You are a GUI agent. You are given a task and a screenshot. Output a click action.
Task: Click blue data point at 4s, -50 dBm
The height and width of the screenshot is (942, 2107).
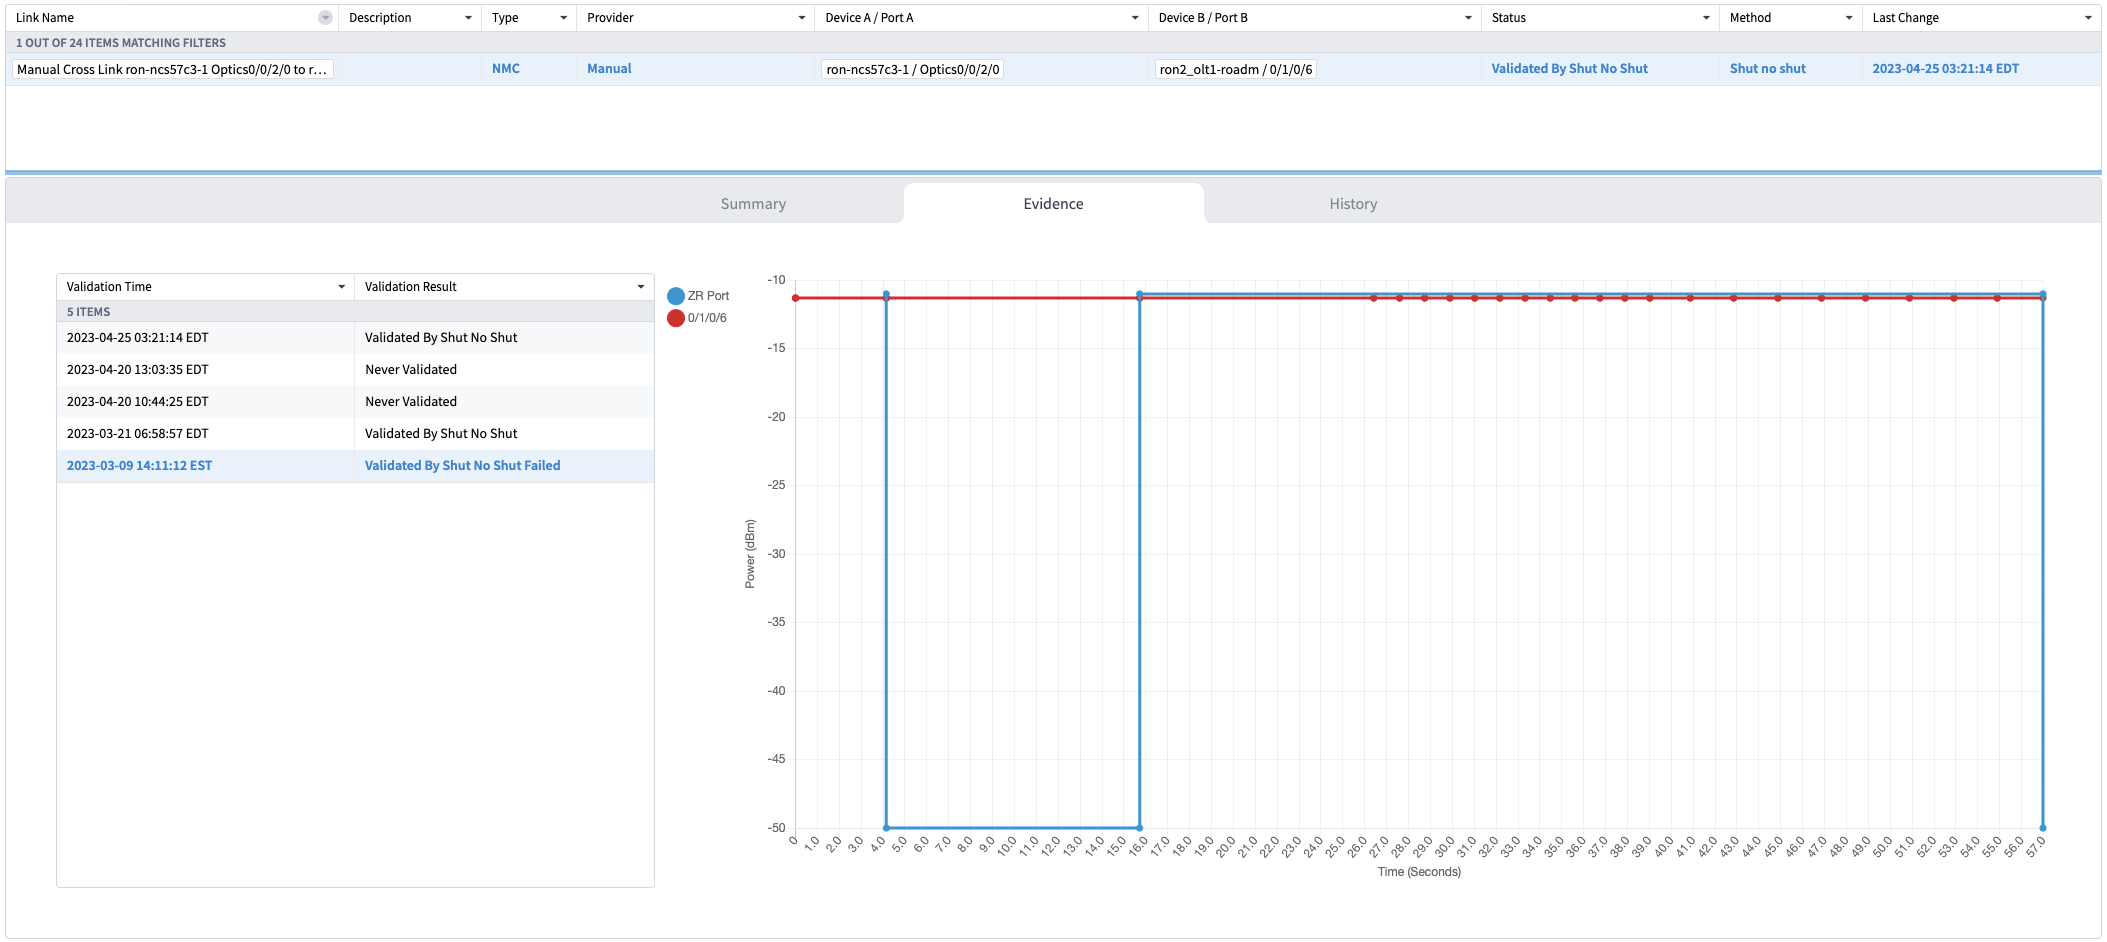click(886, 828)
